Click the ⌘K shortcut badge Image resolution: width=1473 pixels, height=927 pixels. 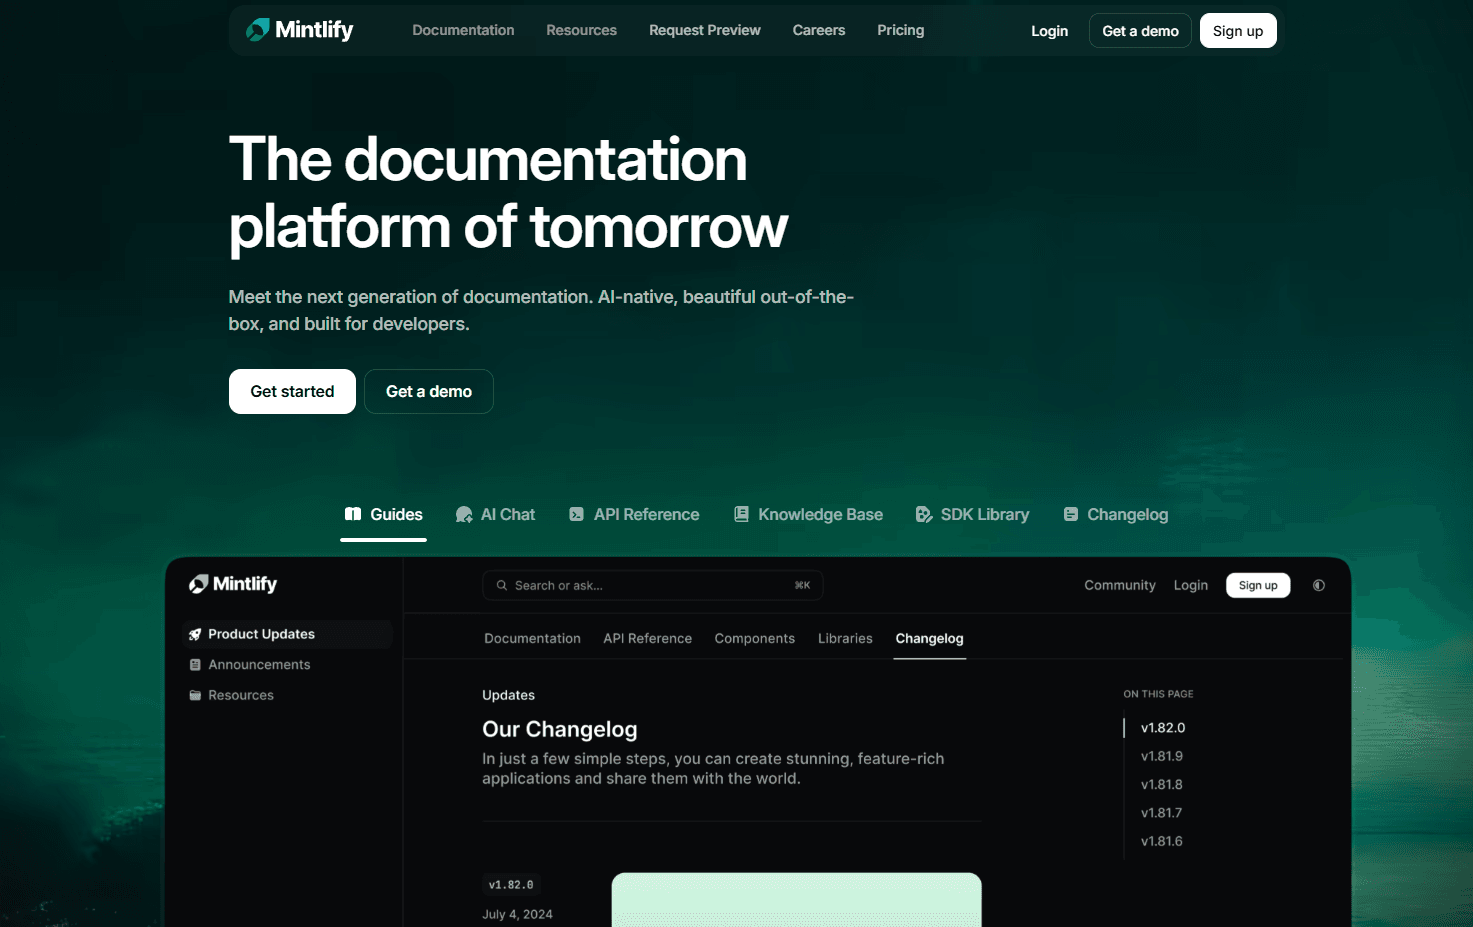click(802, 585)
